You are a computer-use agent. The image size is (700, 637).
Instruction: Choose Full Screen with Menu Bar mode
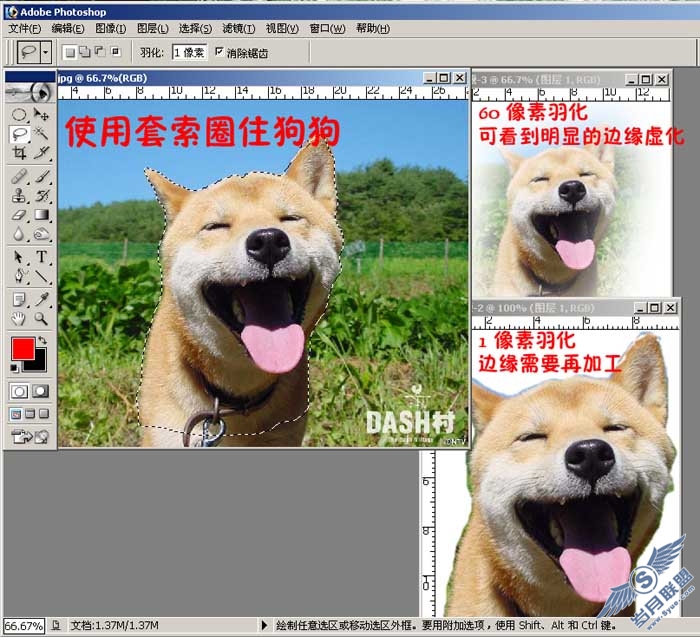(x=30, y=414)
